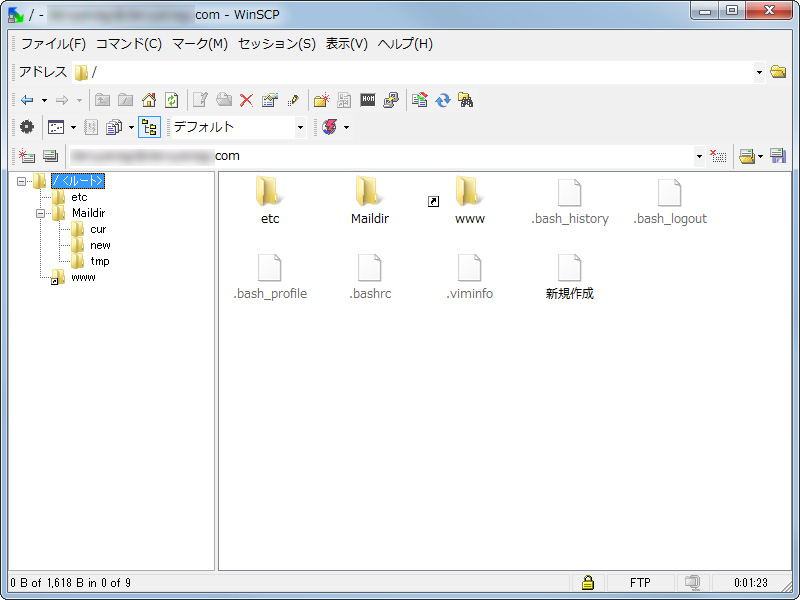
Task: Click the close session icon
Action: pos(718,156)
